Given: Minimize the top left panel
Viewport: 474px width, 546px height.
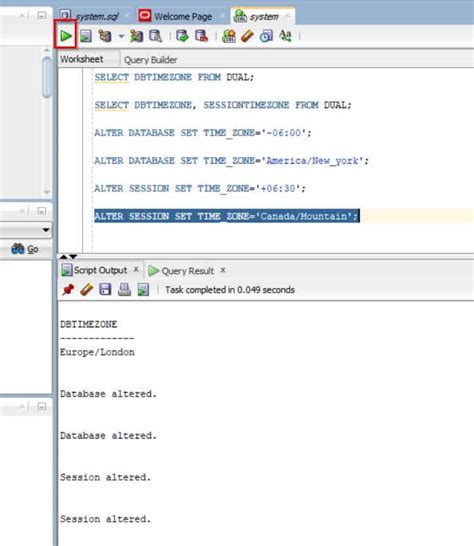Looking at the screenshot, I should click(x=41, y=15).
